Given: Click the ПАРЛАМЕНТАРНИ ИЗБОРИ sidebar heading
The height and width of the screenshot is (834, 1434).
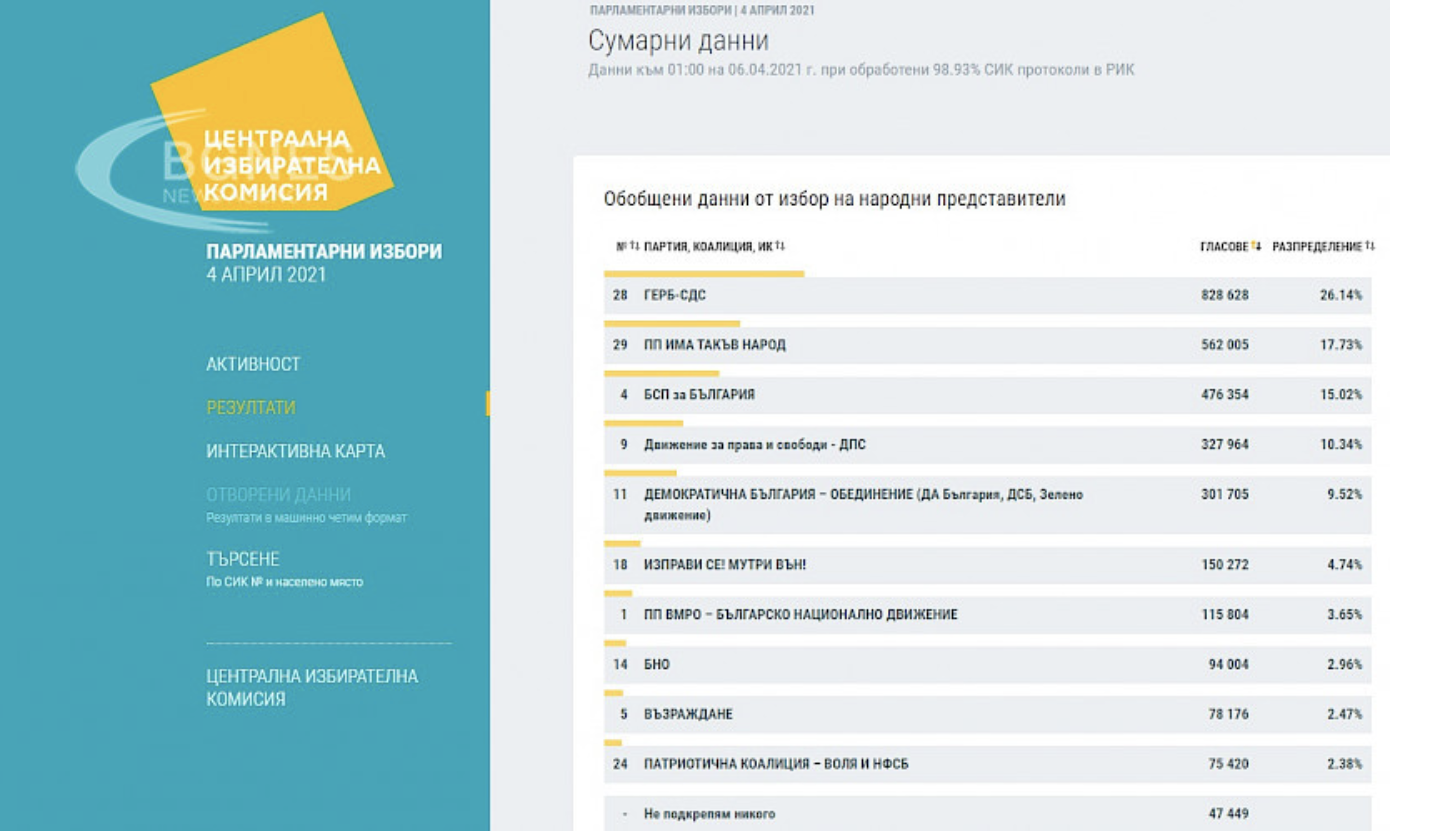Looking at the screenshot, I should pos(324,252).
